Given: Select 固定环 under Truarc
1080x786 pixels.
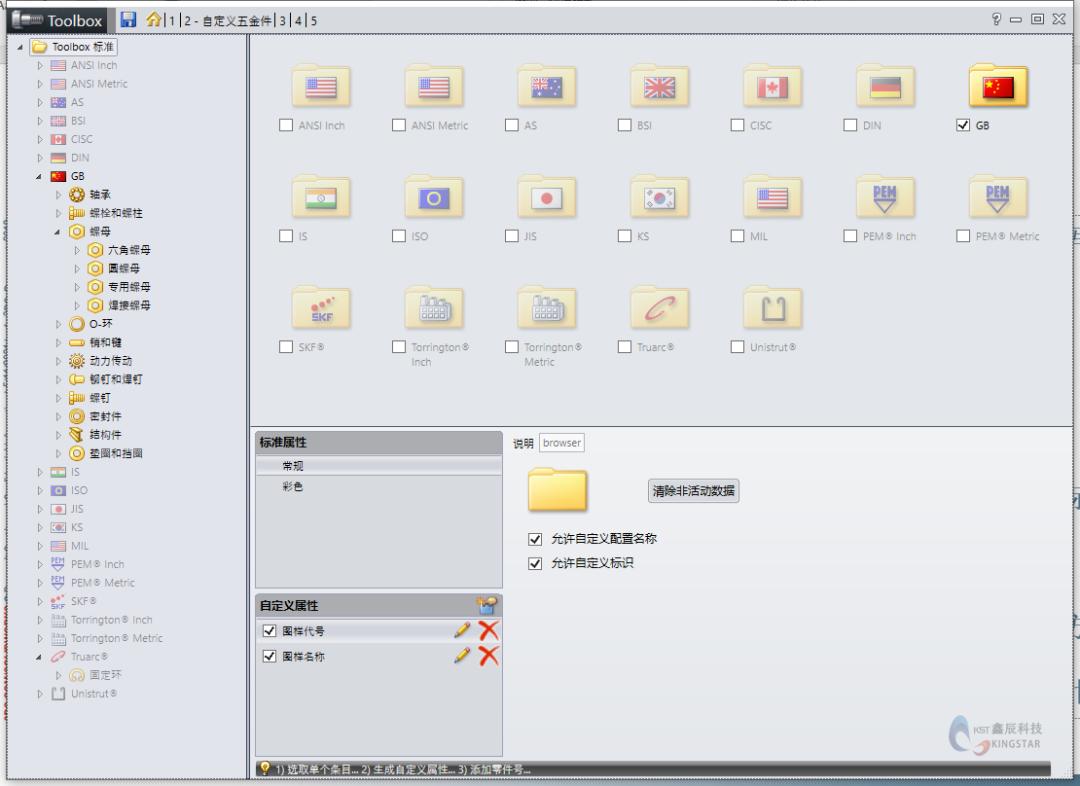Looking at the screenshot, I should (105, 675).
